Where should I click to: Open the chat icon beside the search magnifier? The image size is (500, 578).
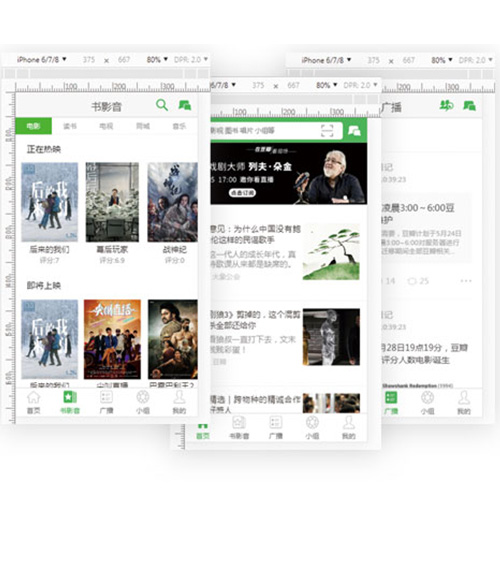coord(185,105)
